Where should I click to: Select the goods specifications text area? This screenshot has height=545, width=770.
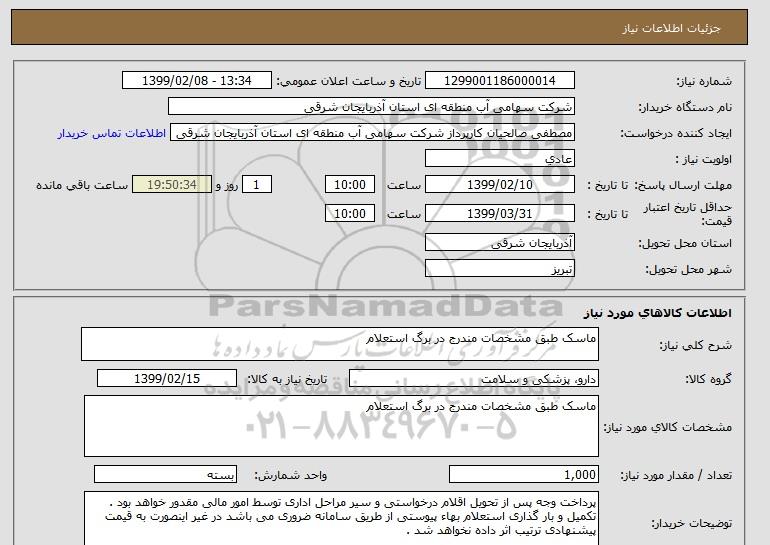coord(341,426)
